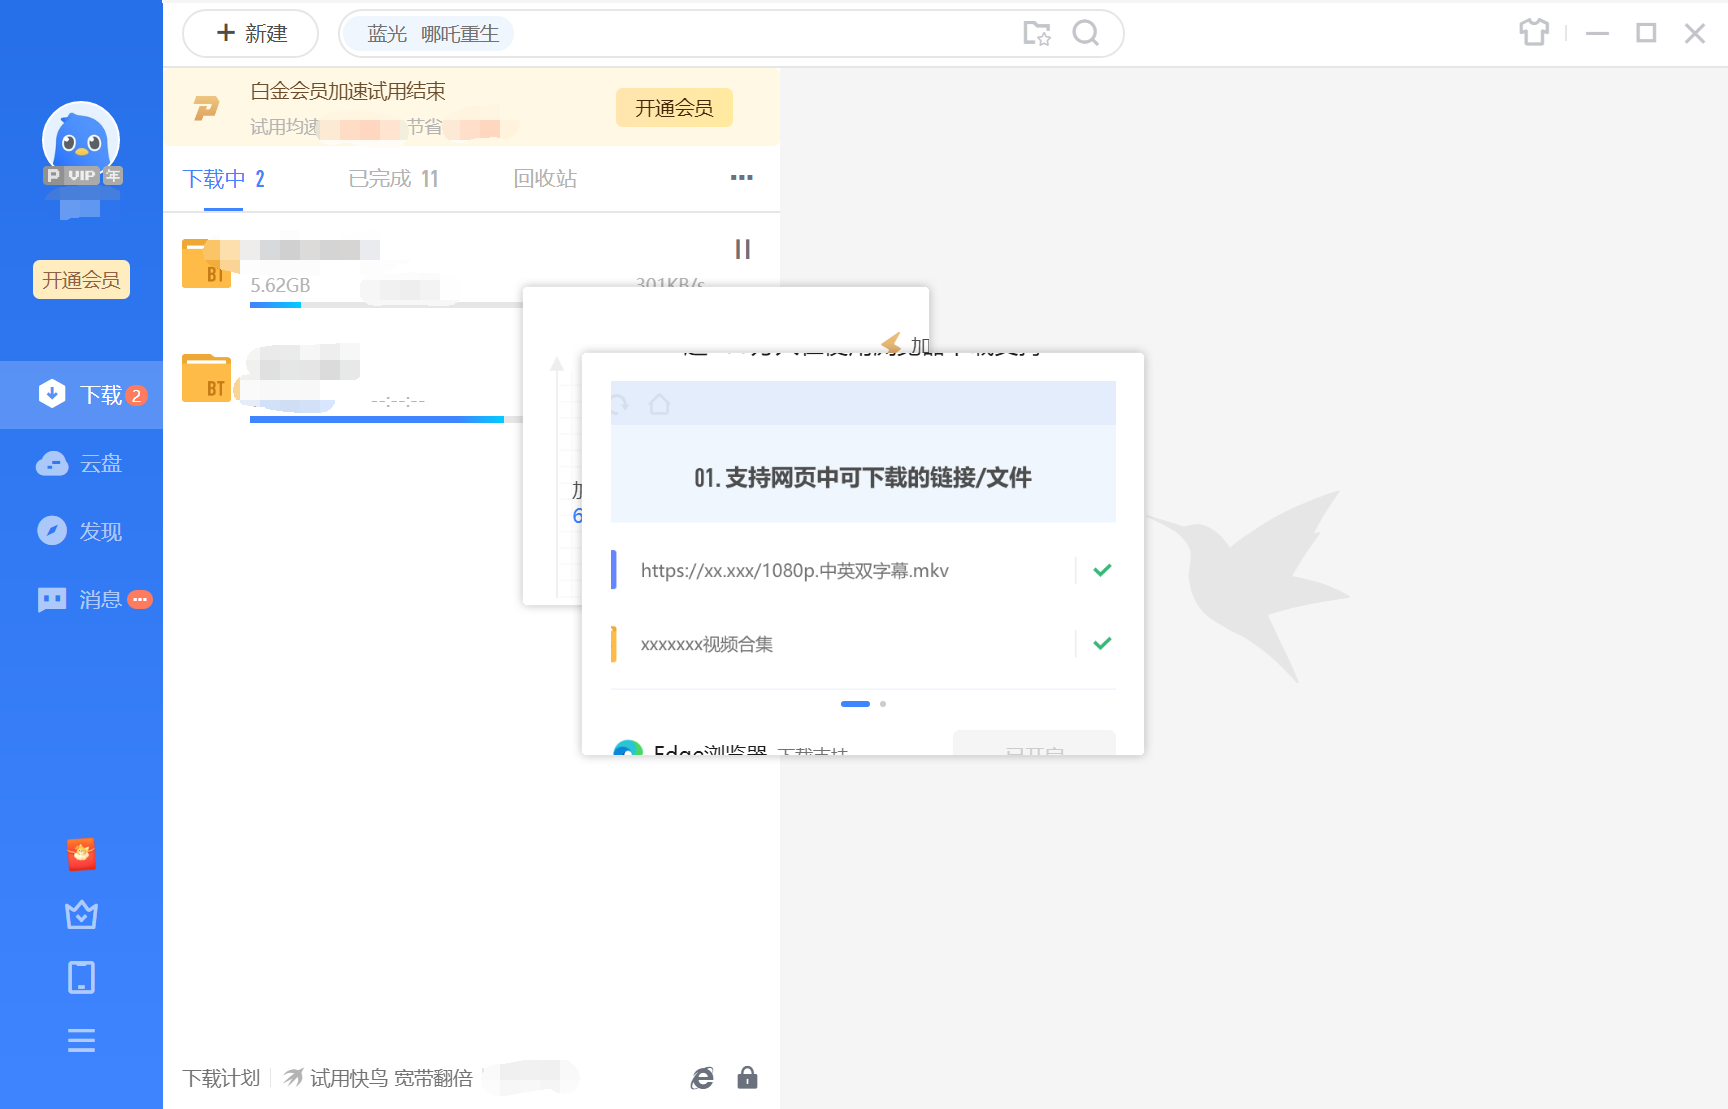Image resolution: width=1728 pixels, height=1109 pixels.
Task: Open the 云盘 cloud drive panel
Action: [x=81, y=463]
